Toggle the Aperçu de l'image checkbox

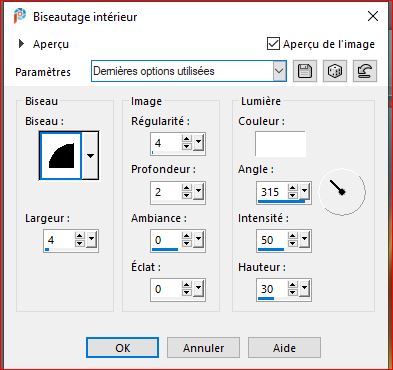point(273,44)
